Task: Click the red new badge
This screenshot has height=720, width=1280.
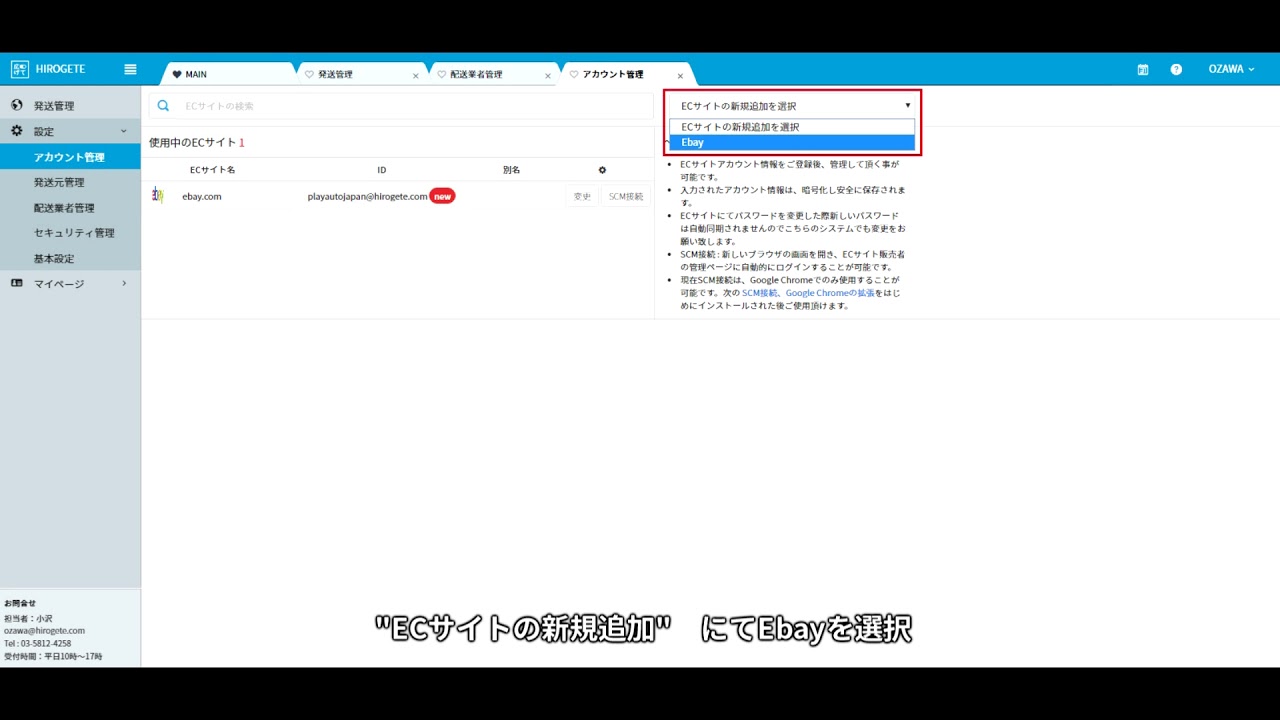Action: pos(442,196)
